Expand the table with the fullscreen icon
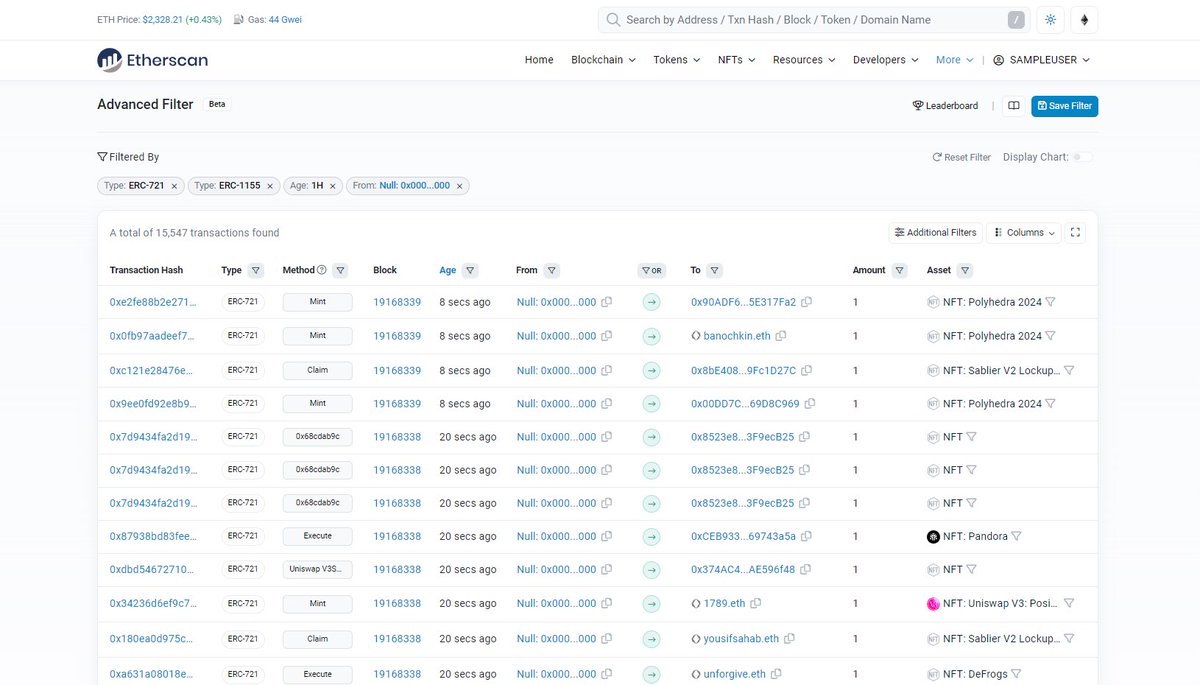 [1075, 232]
